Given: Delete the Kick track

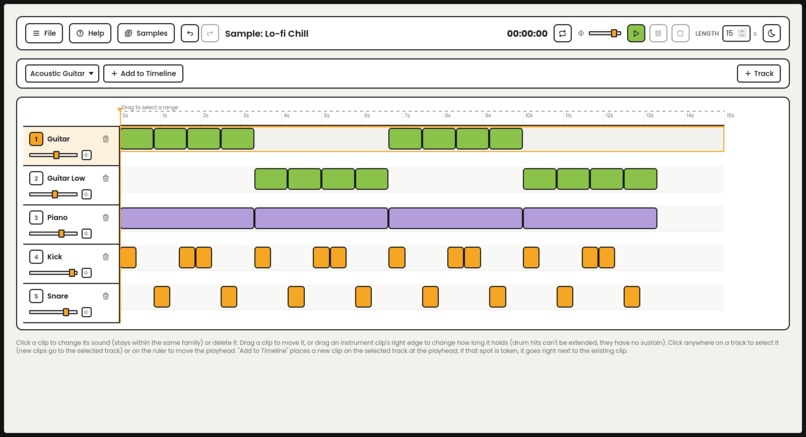Looking at the screenshot, I should (106, 257).
